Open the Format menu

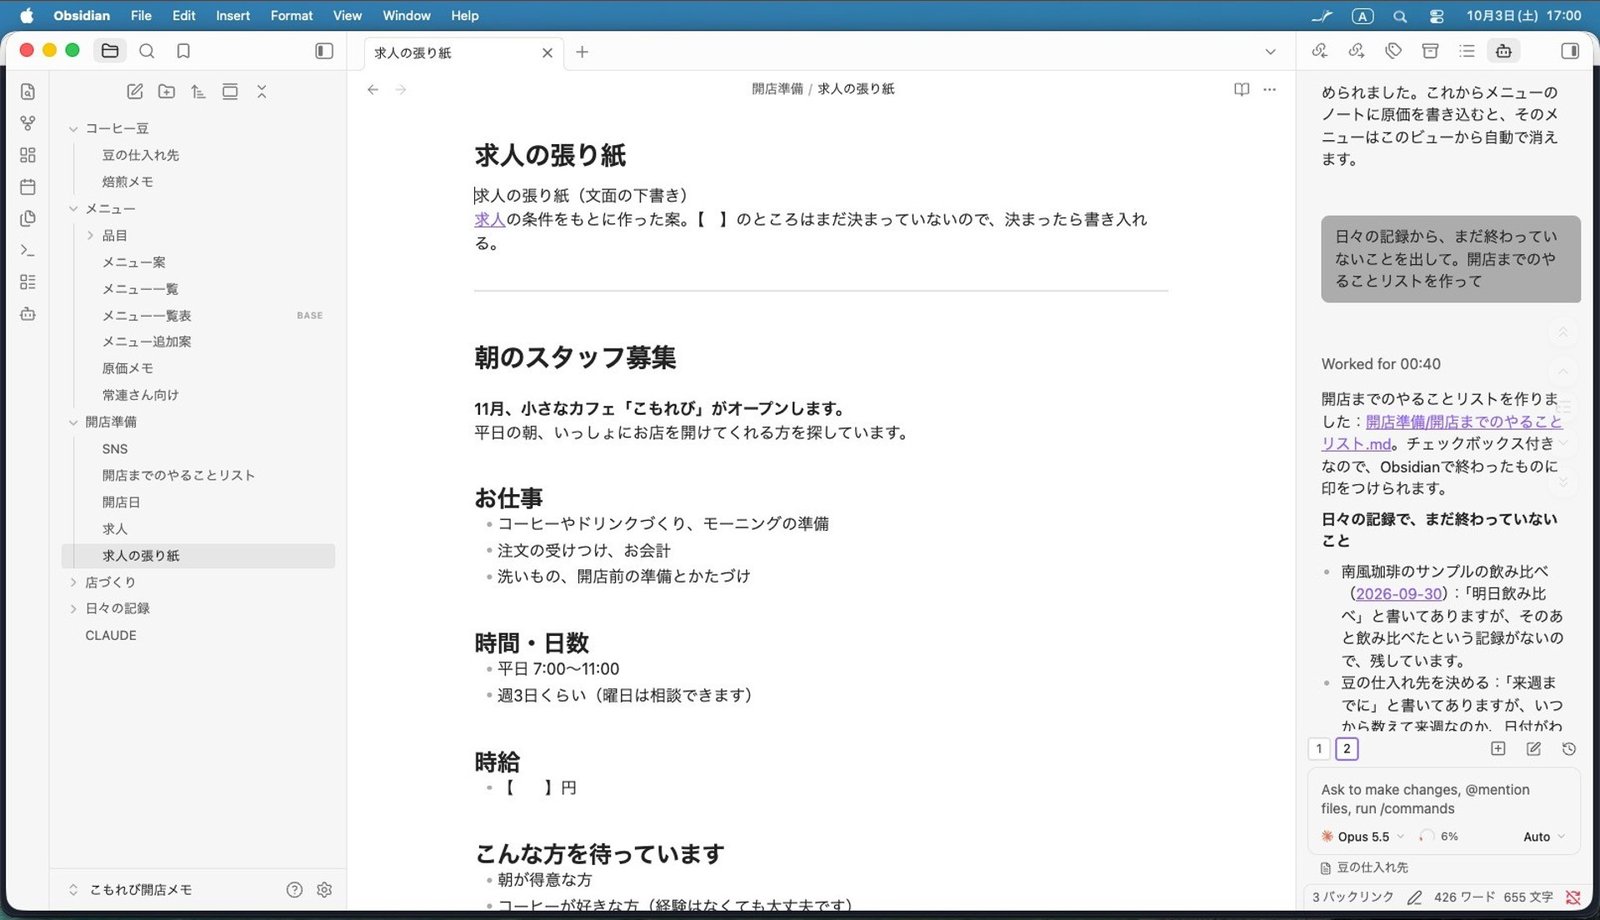coord(291,15)
